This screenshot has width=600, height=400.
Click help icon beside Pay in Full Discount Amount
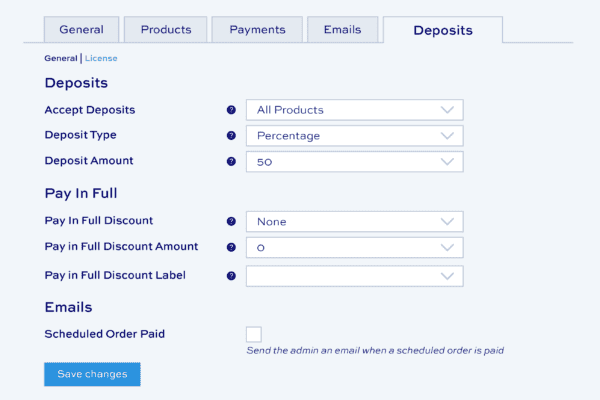pos(231,247)
